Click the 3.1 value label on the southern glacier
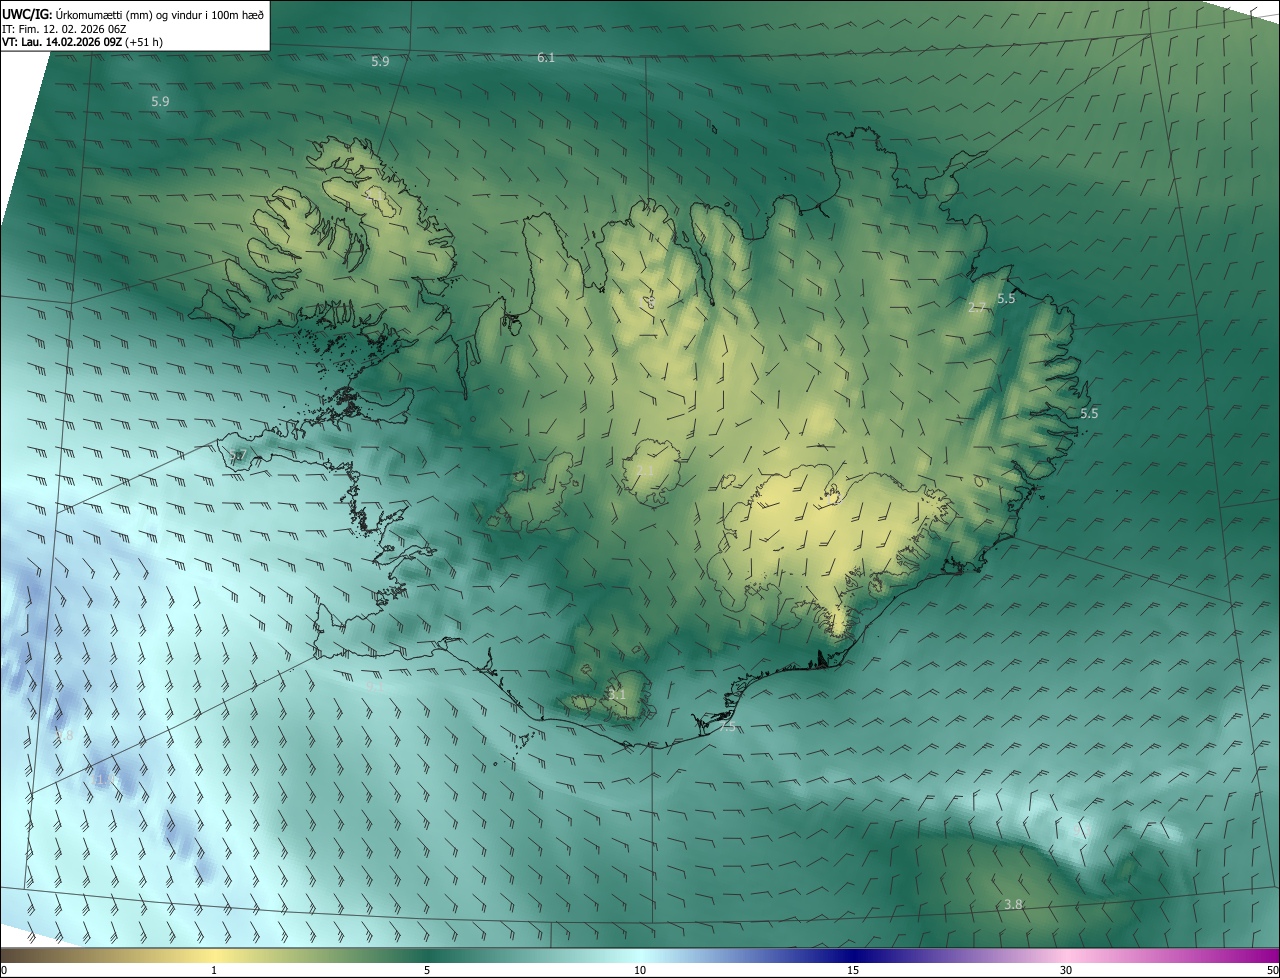 pos(617,694)
